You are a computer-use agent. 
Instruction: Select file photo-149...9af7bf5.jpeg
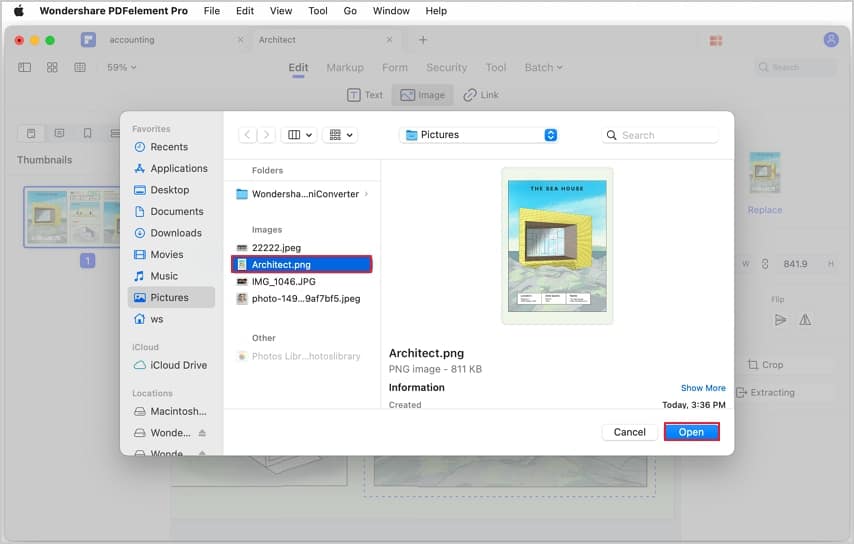pyautogui.click(x=302, y=298)
